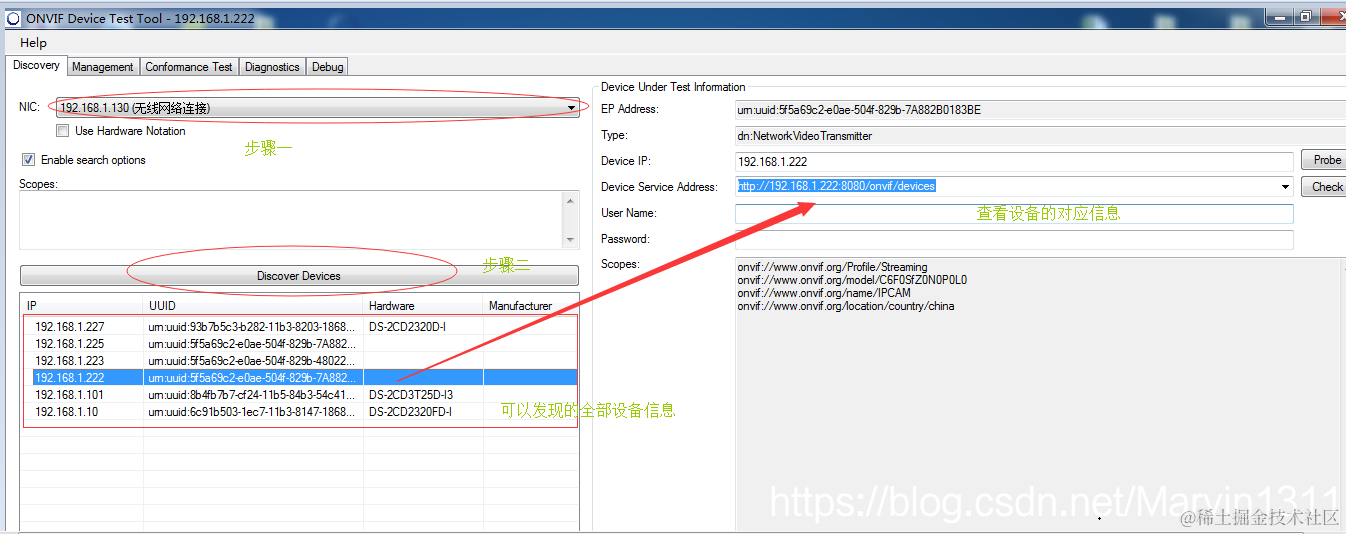Sort by Hardware column header
The image size is (1346, 534).
coord(423,306)
